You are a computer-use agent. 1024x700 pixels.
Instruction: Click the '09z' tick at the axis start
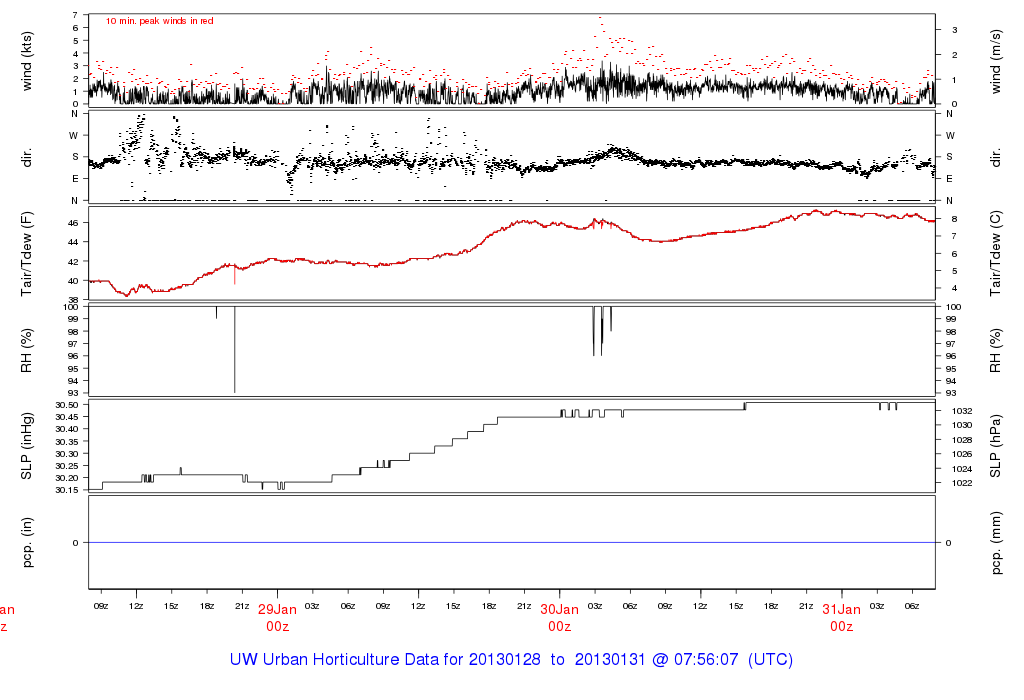coord(101,606)
